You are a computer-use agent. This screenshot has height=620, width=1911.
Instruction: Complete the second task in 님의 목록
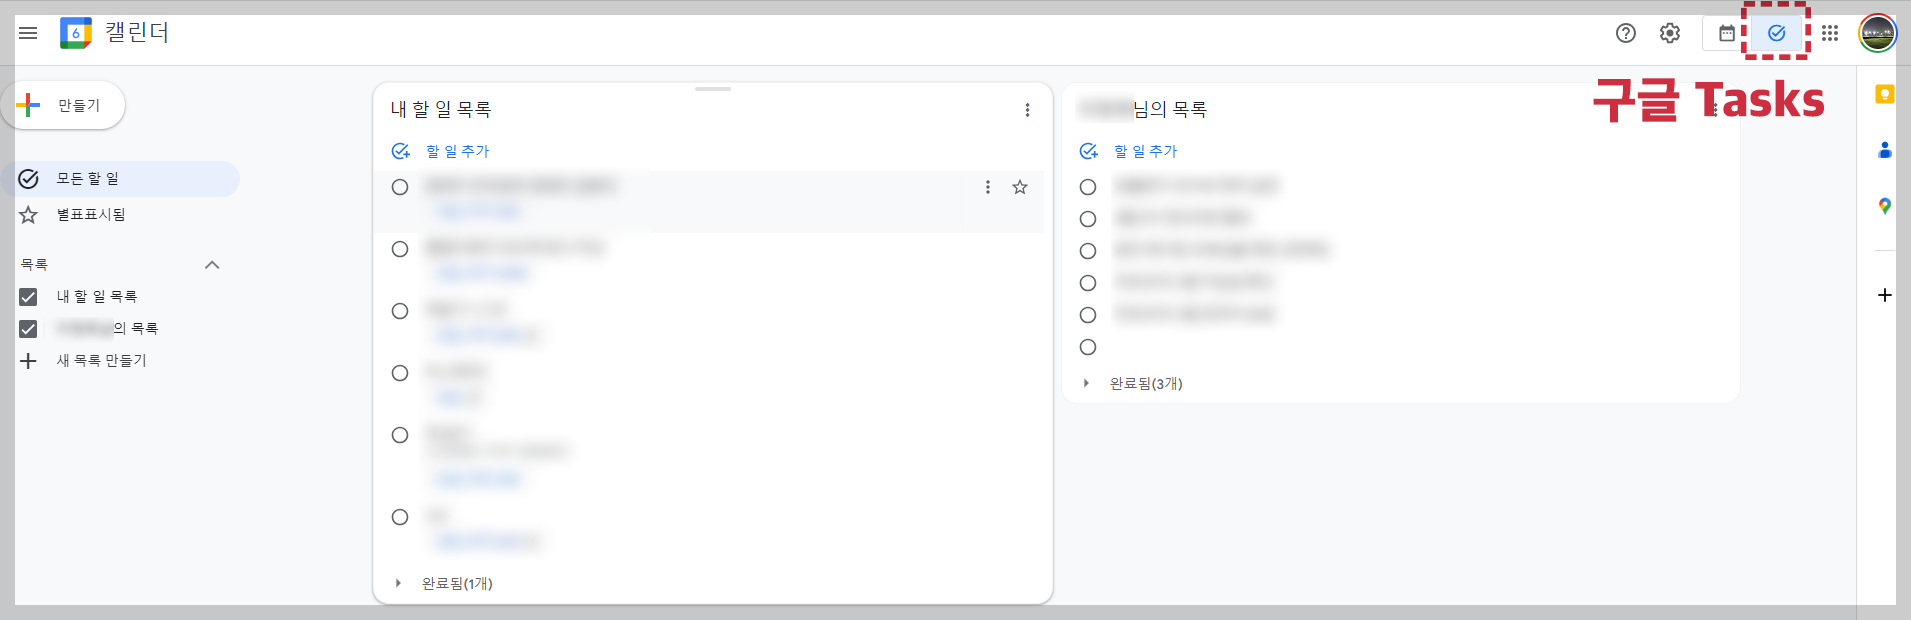(x=1088, y=219)
